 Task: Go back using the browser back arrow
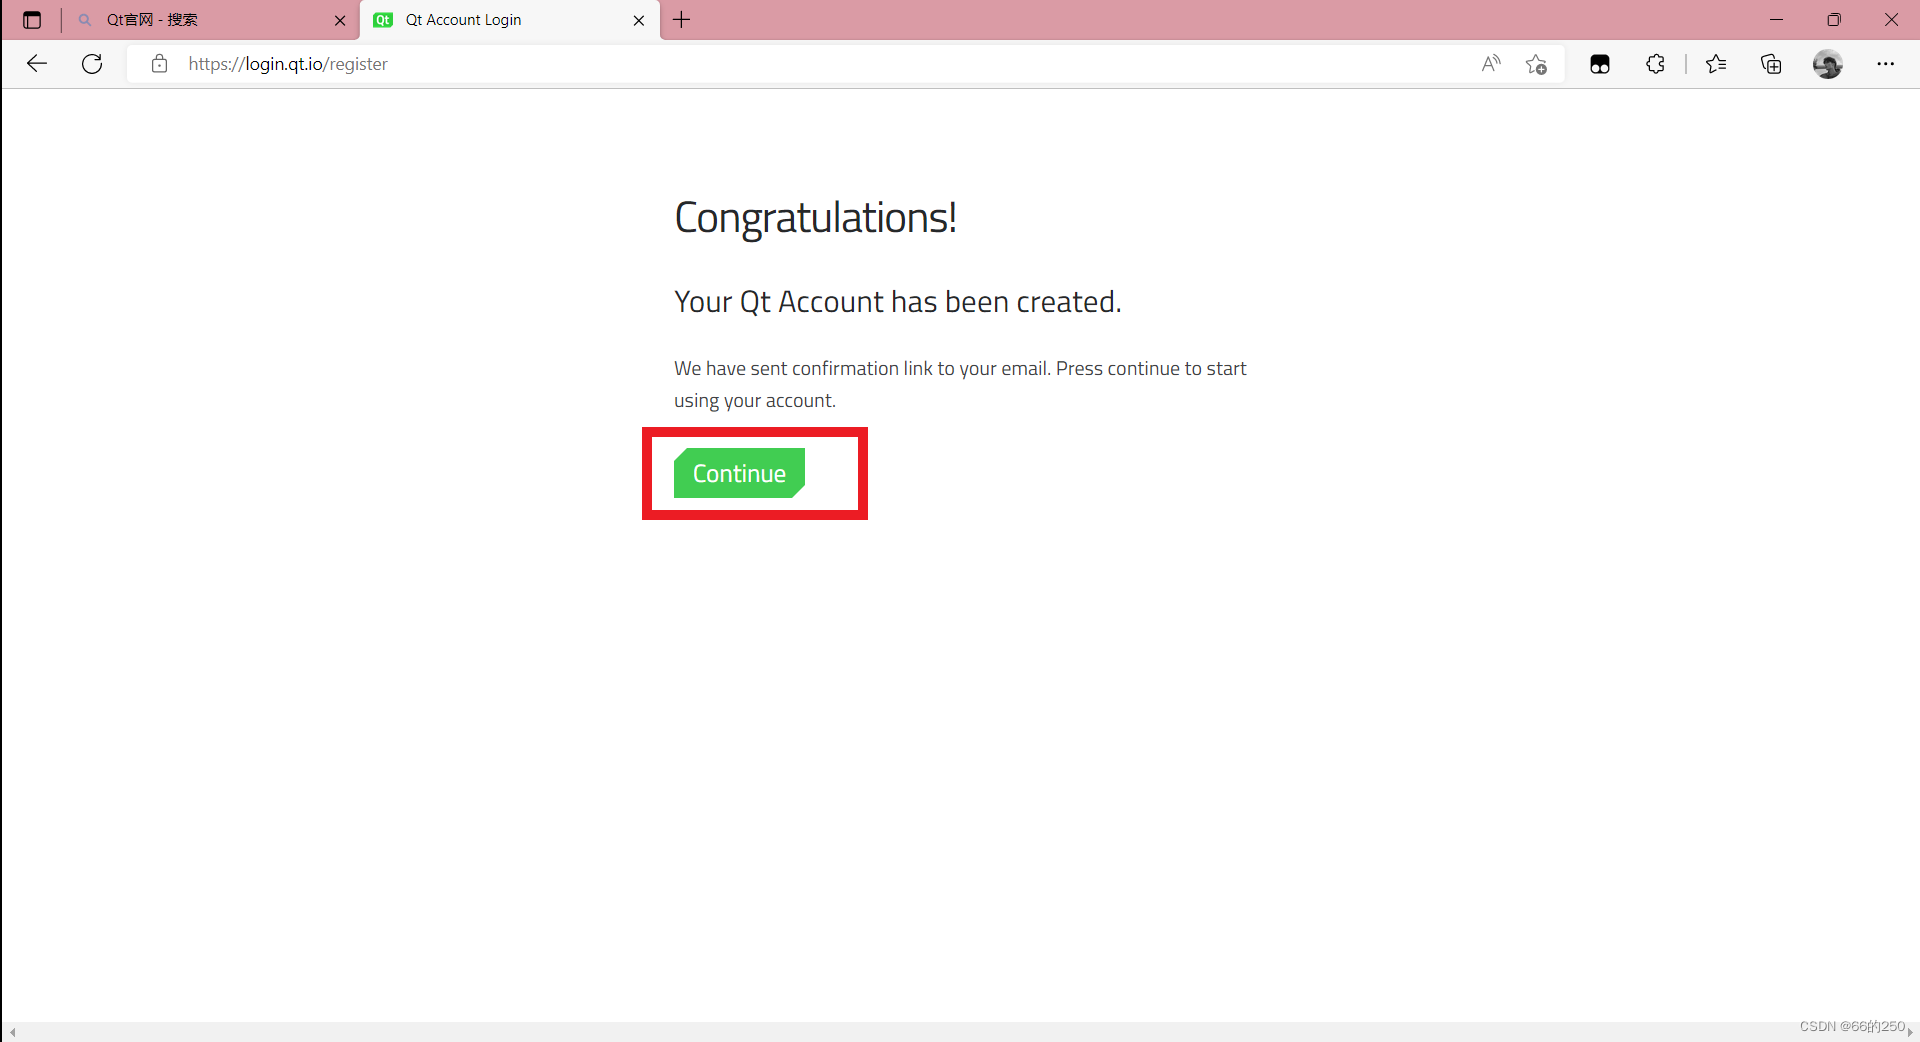point(37,64)
